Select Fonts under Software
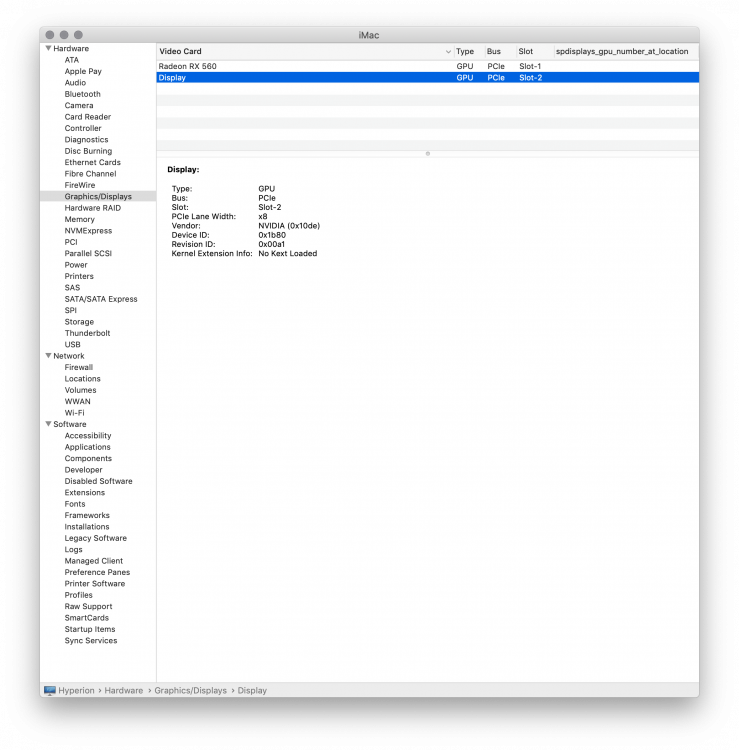 pyautogui.click(x=75, y=504)
